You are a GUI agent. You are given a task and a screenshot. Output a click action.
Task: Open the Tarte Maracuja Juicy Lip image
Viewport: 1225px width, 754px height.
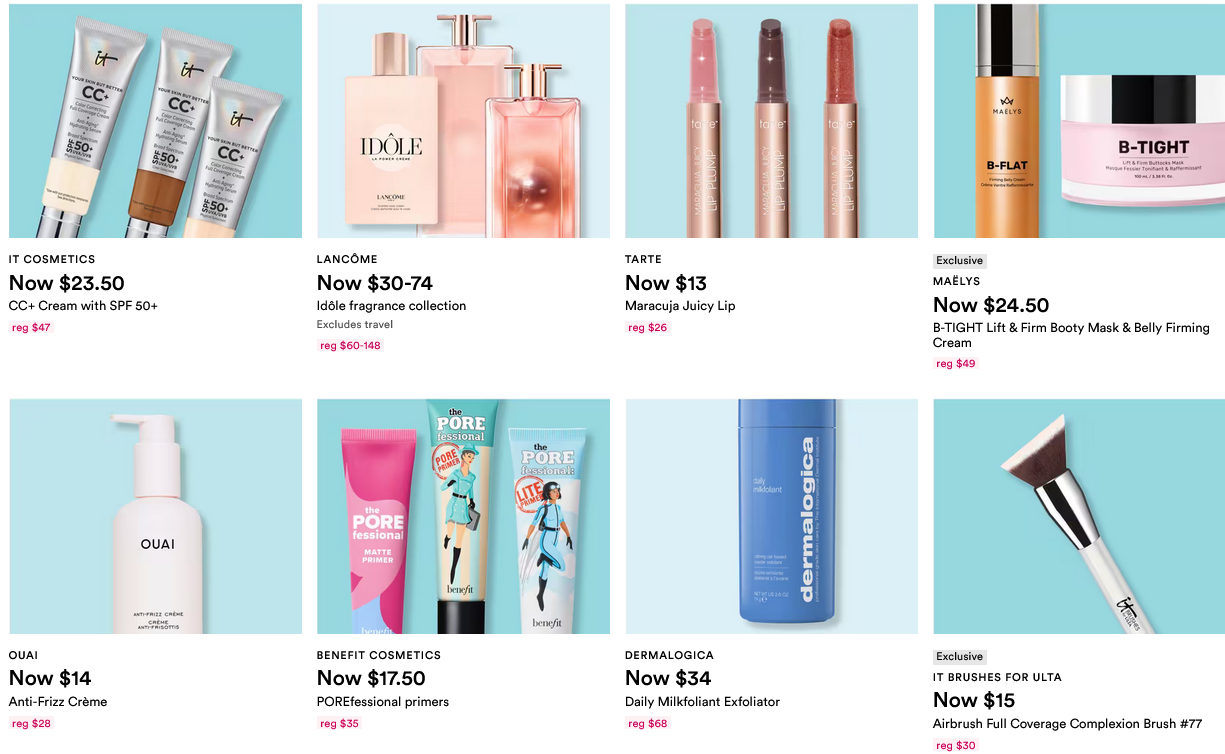pyautogui.click(x=771, y=121)
